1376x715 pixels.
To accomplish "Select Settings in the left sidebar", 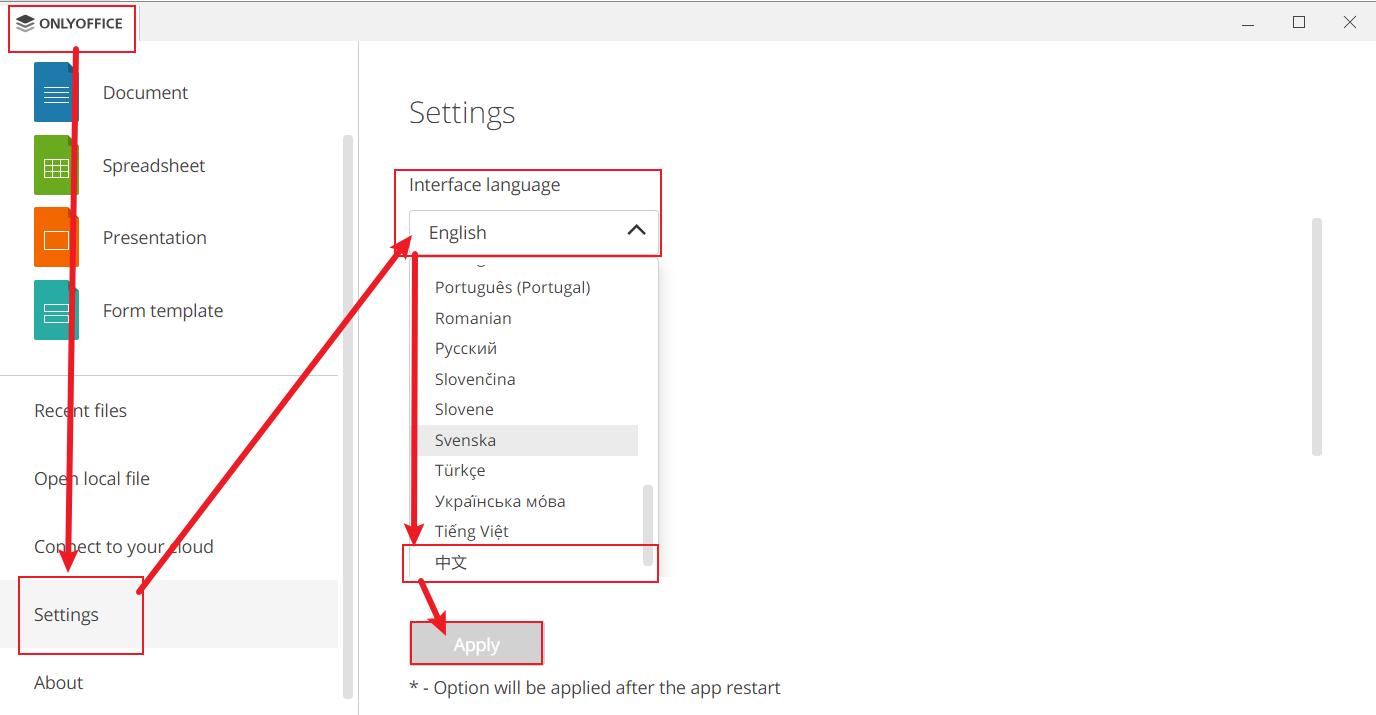I will (x=66, y=615).
